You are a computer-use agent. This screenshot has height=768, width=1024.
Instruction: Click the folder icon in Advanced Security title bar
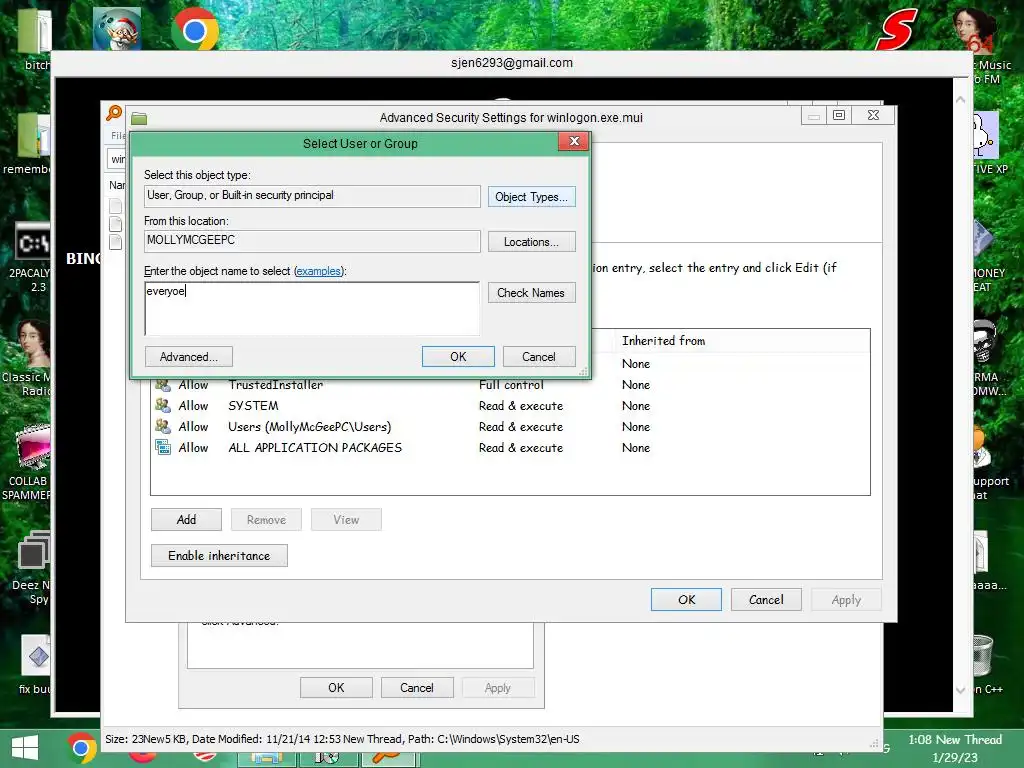(x=139, y=118)
